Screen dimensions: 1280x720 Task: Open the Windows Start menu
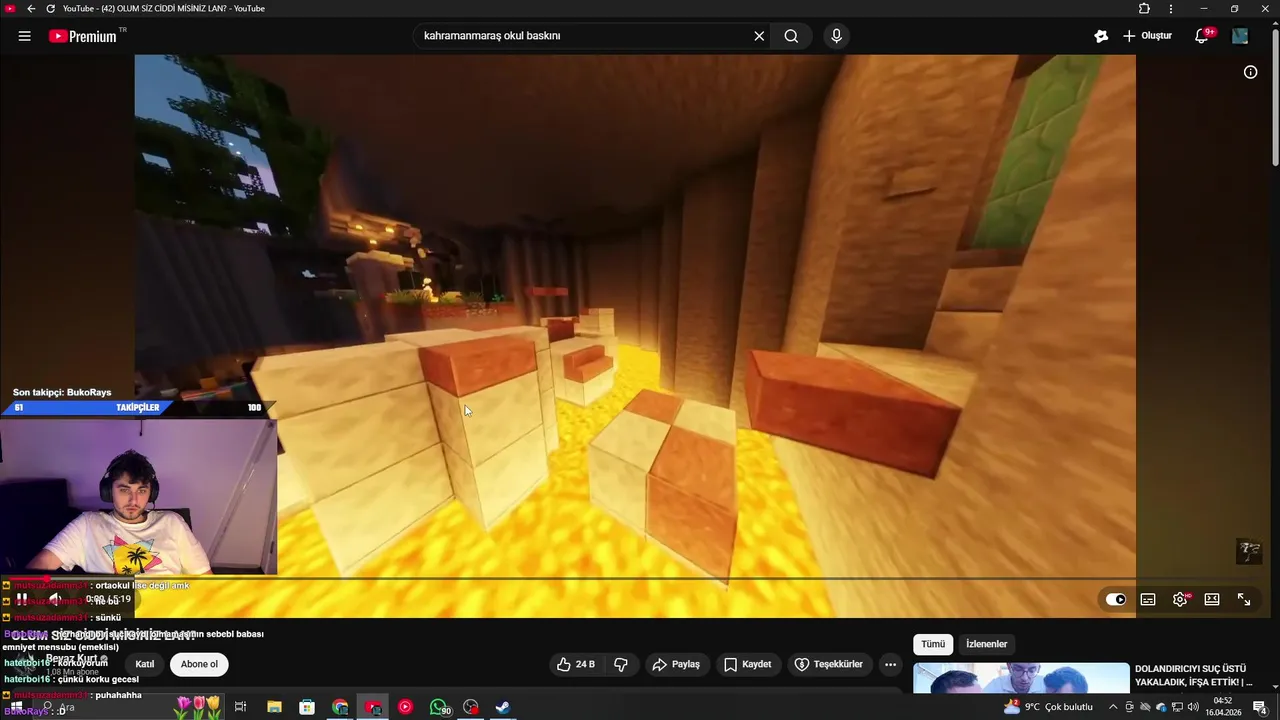click(16, 707)
